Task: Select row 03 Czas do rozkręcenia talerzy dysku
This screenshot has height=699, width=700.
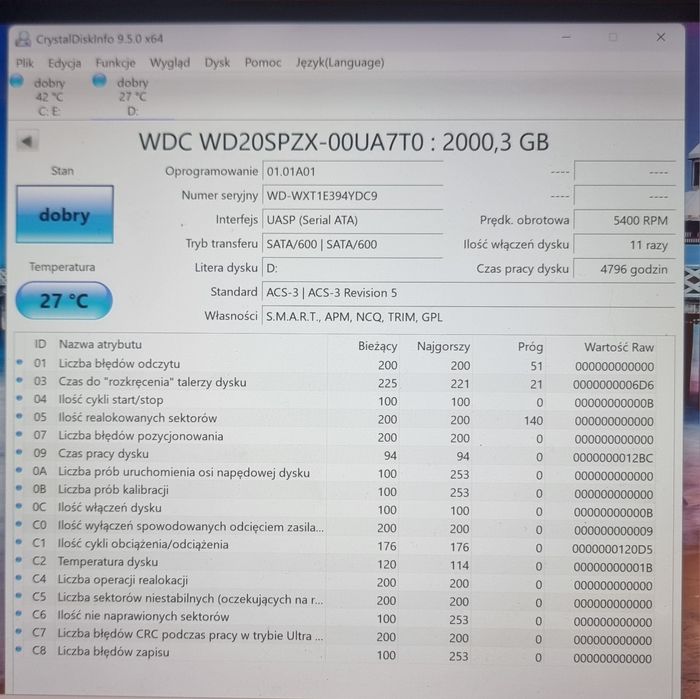Action: [x=335, y=383]
